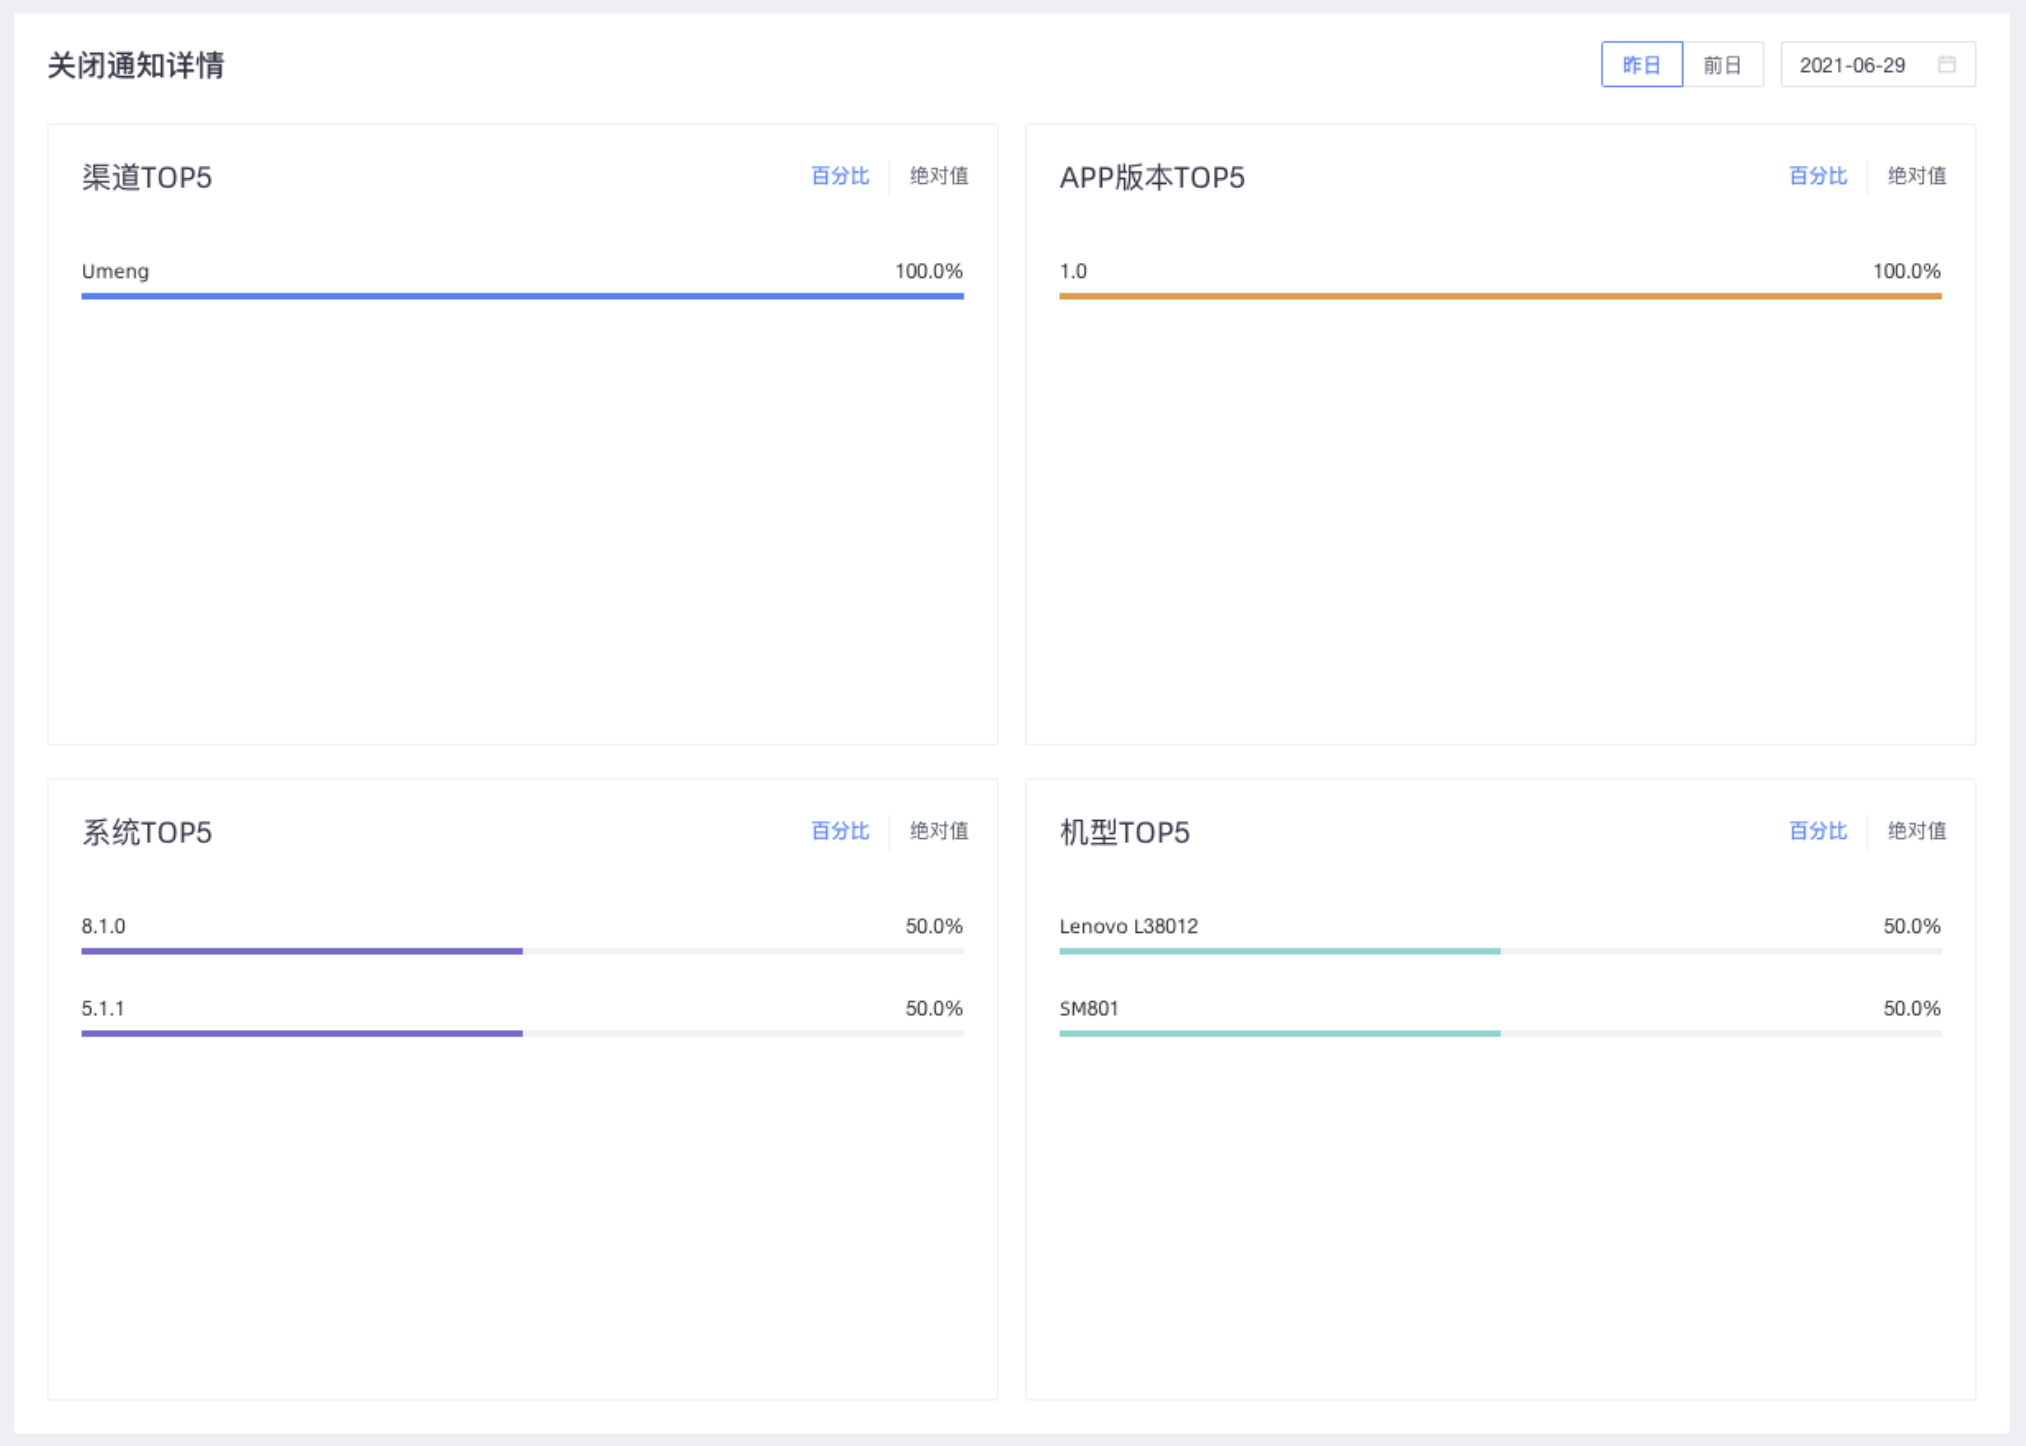This screenshot has width=2026, height=1446.
Task: Click the 关闭通知详情 page title
Action: pos(136,66)
